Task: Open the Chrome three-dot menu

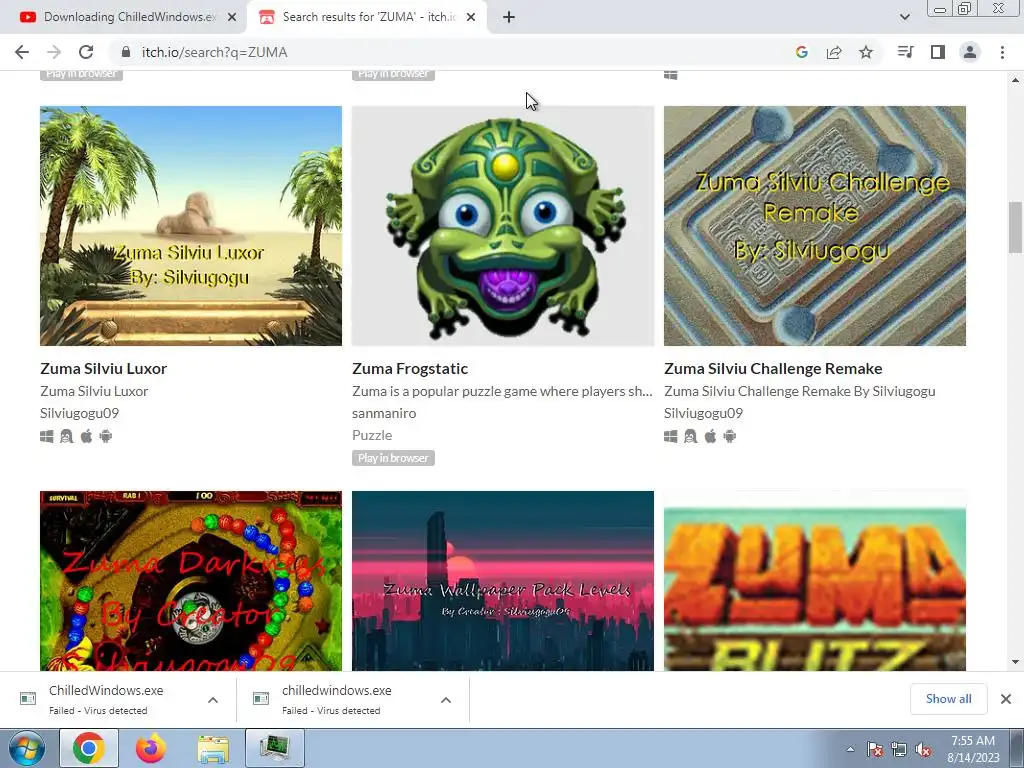Action: [1002, 52]
